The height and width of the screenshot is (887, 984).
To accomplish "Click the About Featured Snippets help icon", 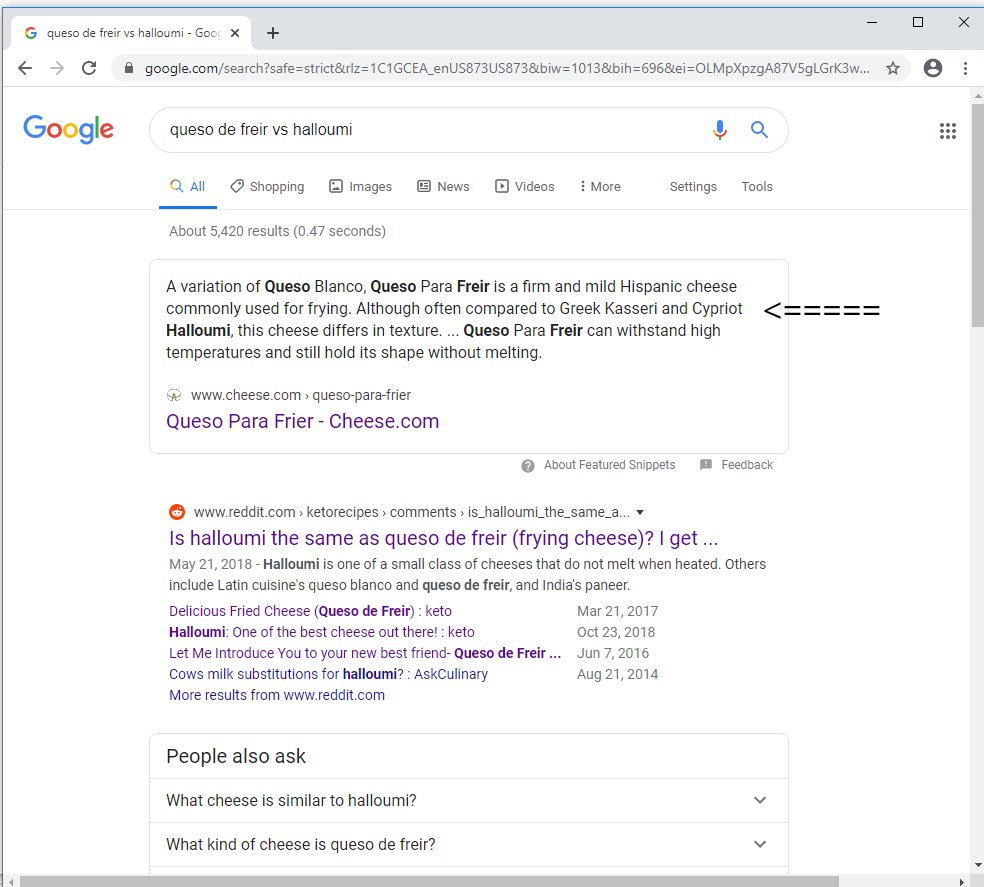I will click(528, 465).
